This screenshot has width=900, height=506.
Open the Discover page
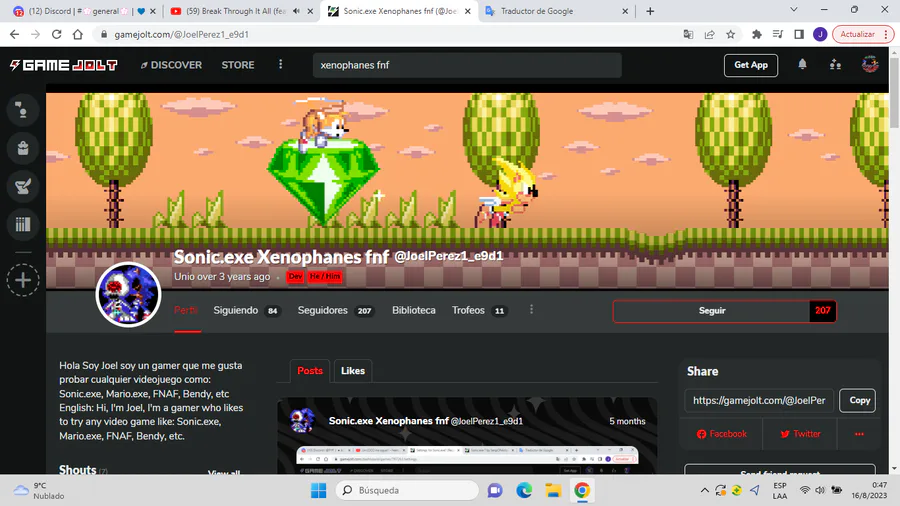pyautogui.click(x=171, y=65)
